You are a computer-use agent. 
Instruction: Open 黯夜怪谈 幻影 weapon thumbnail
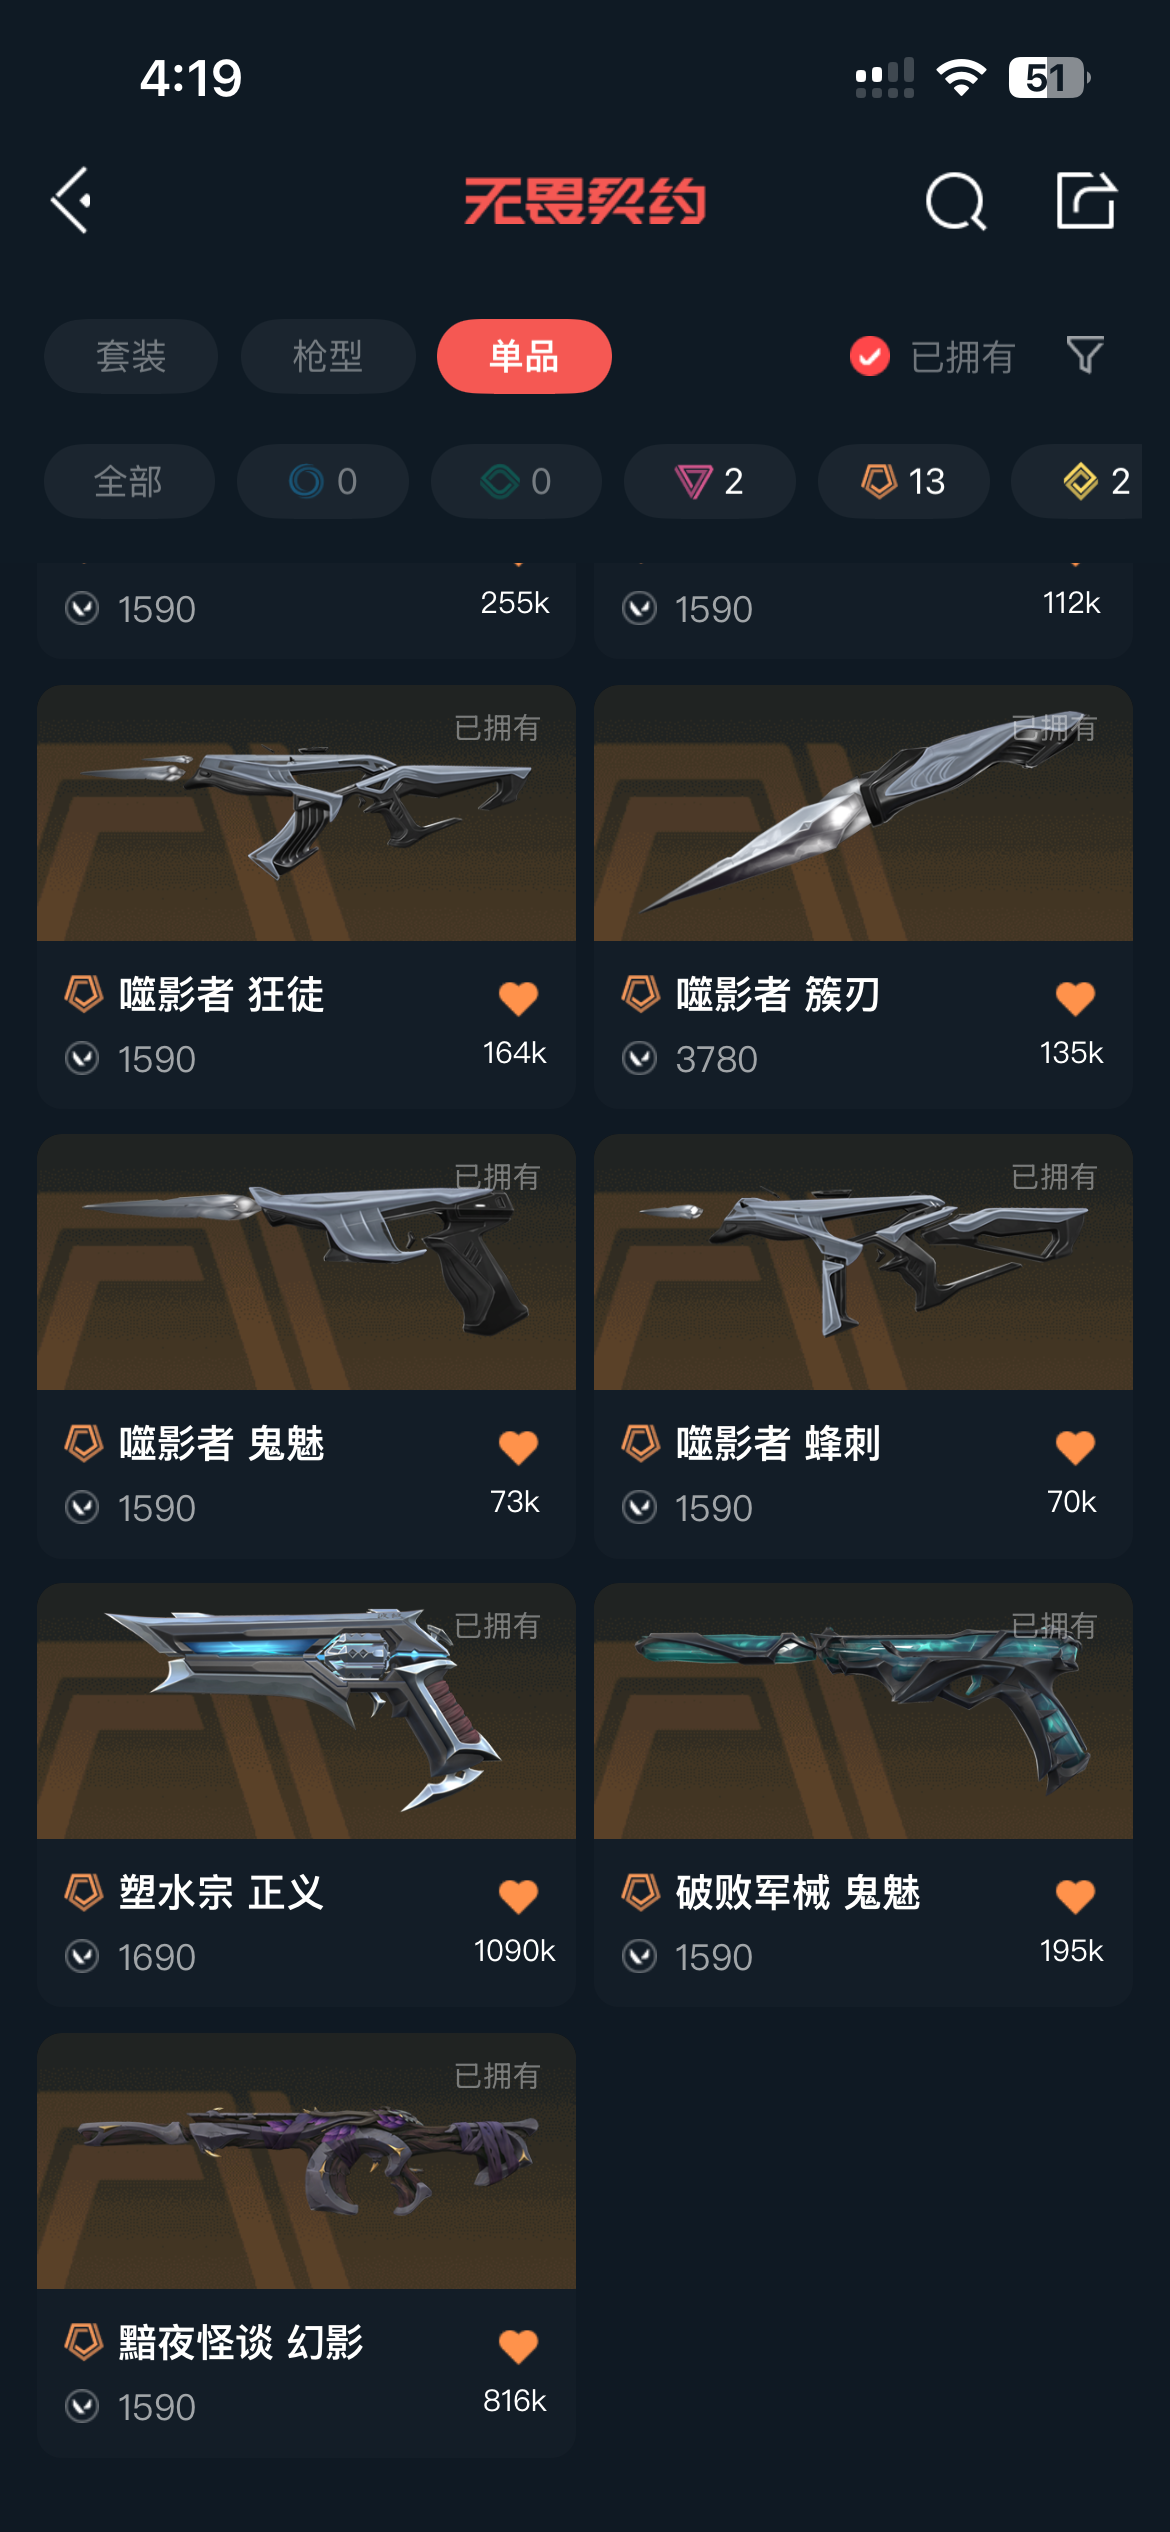pos(306,2161)
